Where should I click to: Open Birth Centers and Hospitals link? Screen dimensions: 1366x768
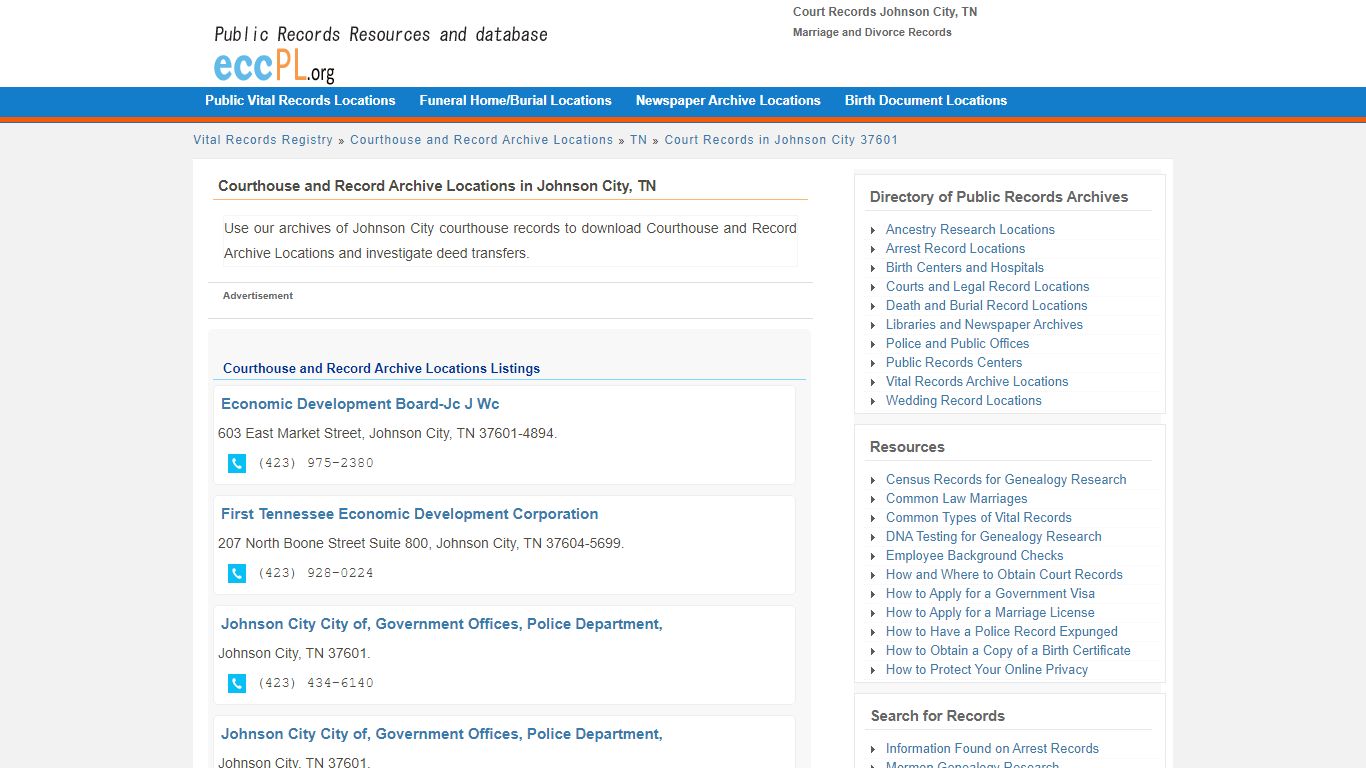[965, 267]
